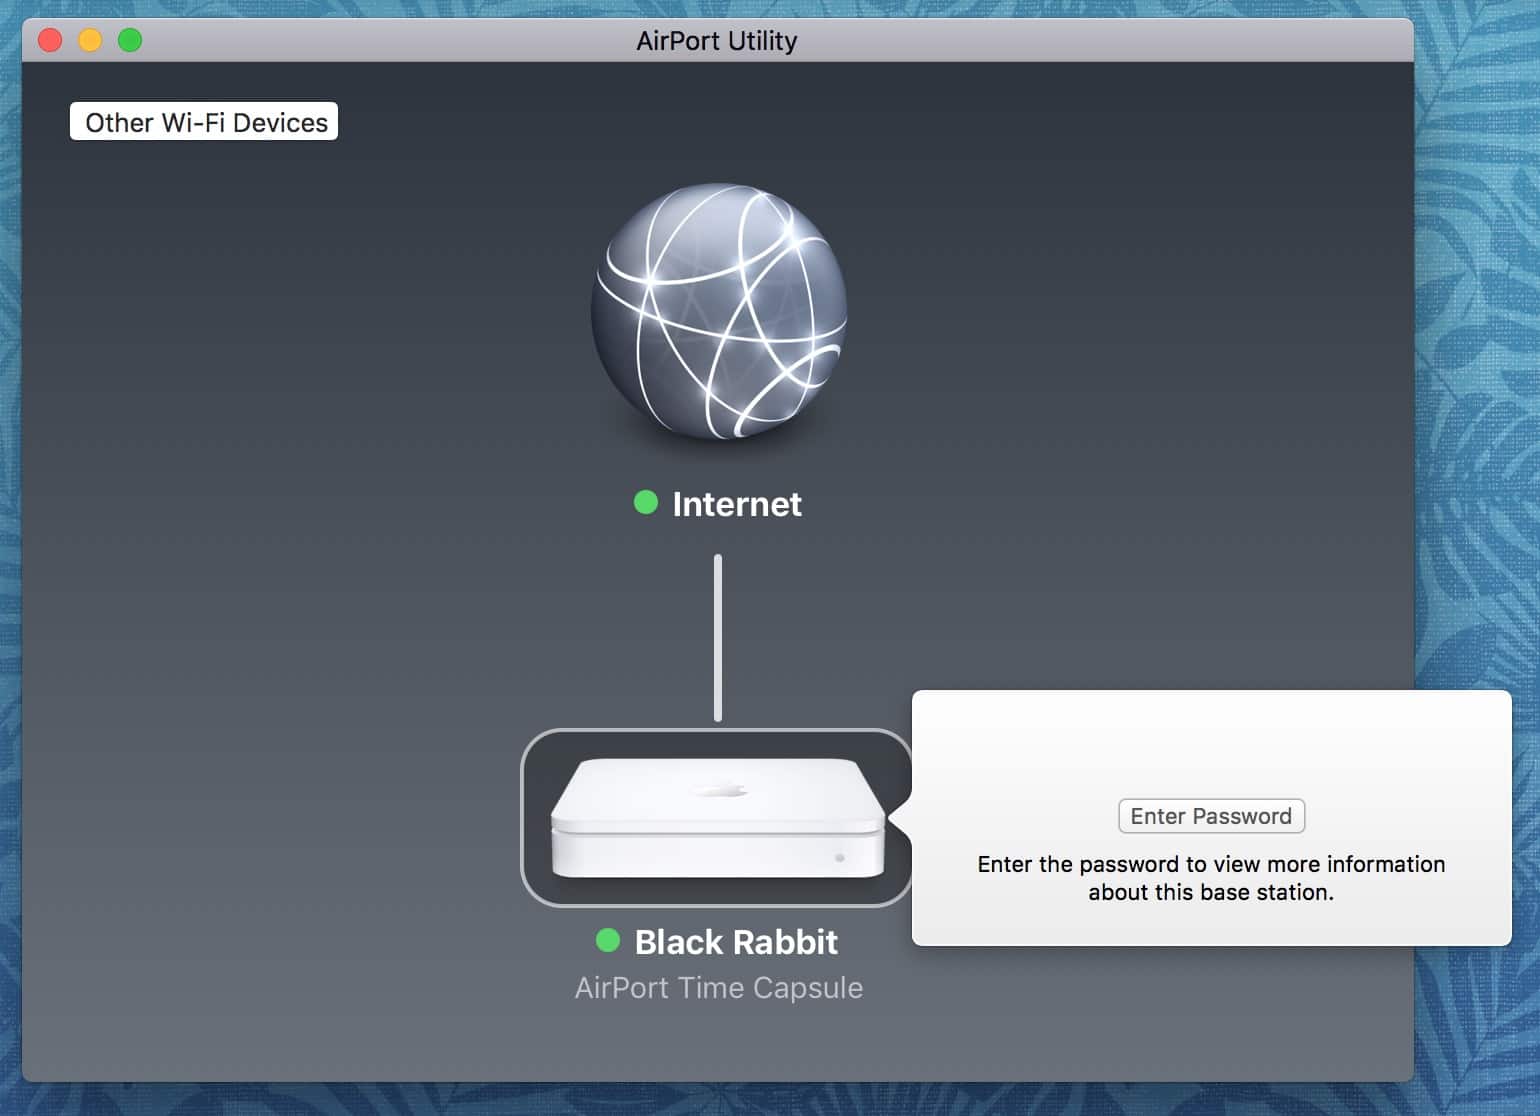This screenshot has height=1116, width=1540.
Task: Click the Enter Password button
Action: 1211,816
